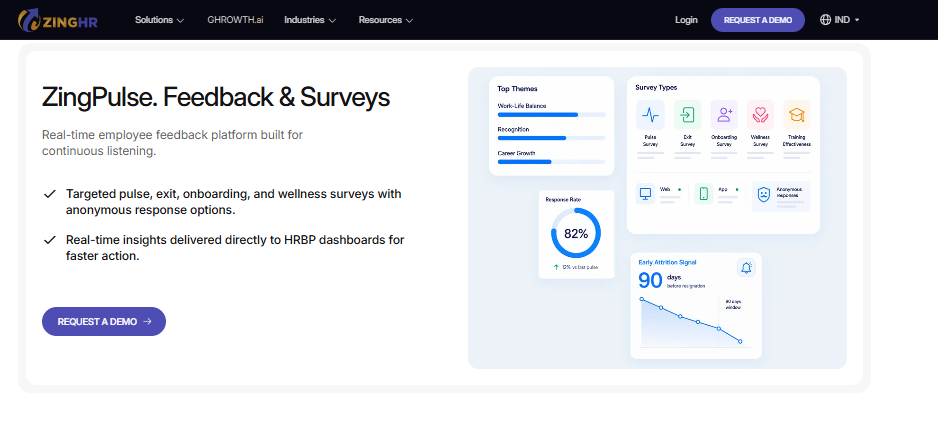Screen dimensions: 938x445
Task: Open the Solutions menu
Action: click(159, 20)
